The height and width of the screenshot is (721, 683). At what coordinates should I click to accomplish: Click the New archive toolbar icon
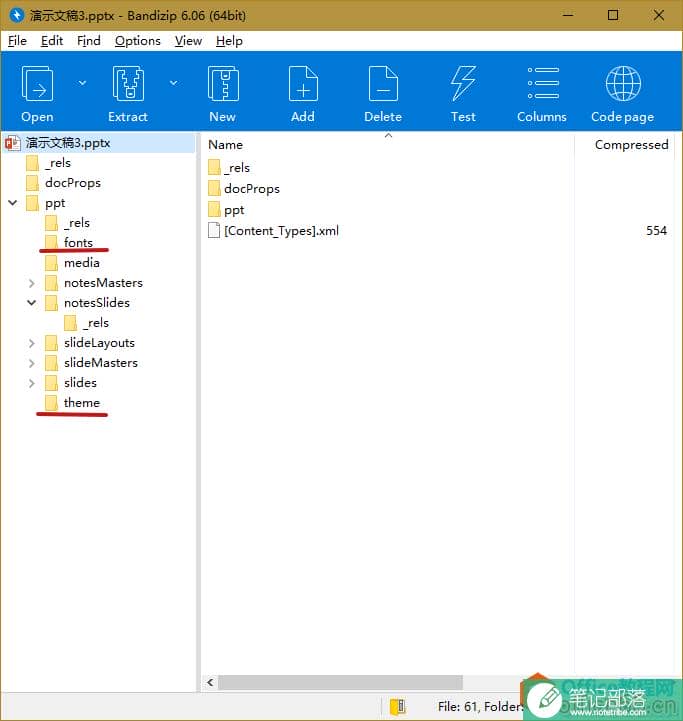coord(223,83)
